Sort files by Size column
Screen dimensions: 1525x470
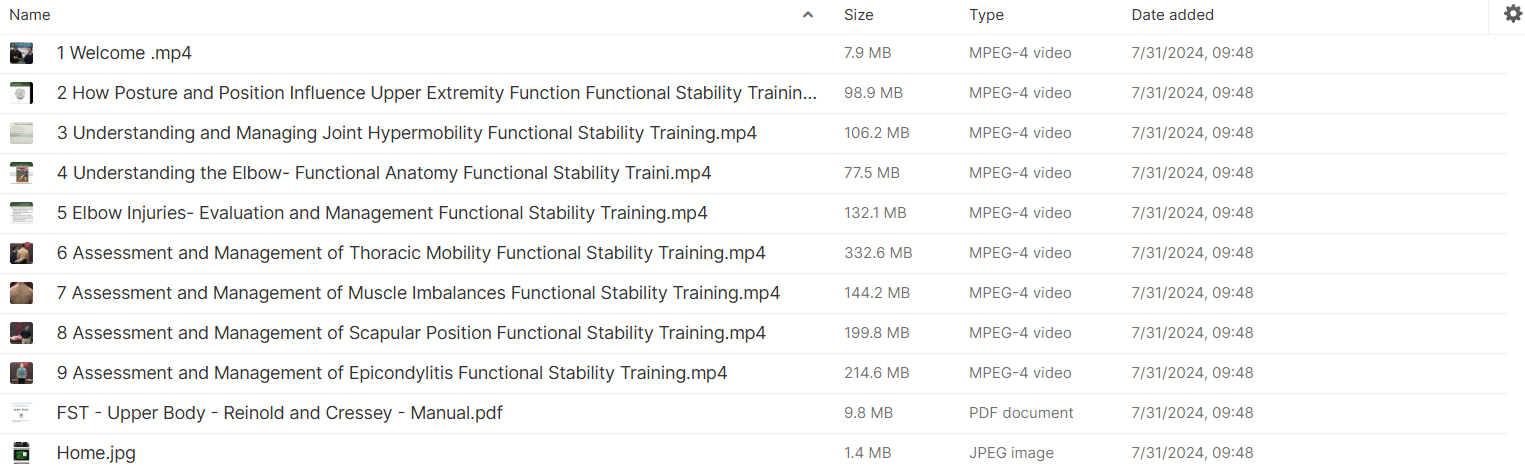(858, 15)
